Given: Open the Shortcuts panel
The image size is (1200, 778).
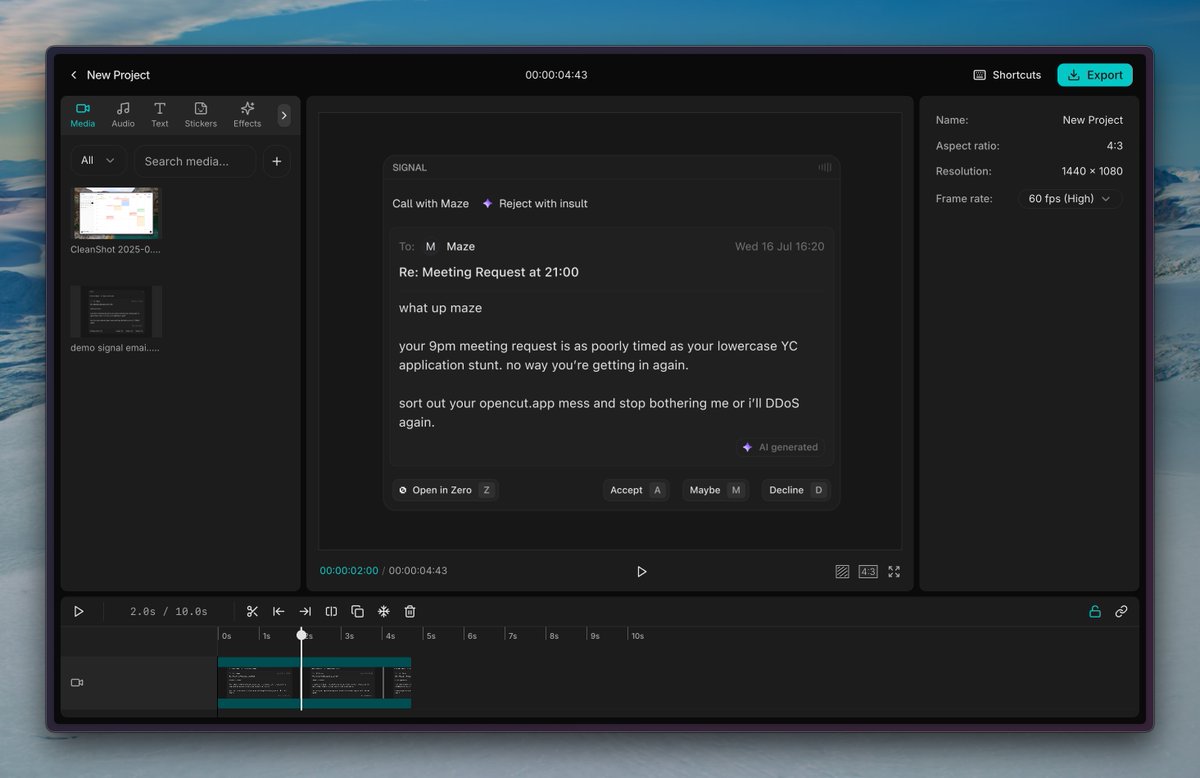Looking at the screenshot, I should (x=1007, y=75).
